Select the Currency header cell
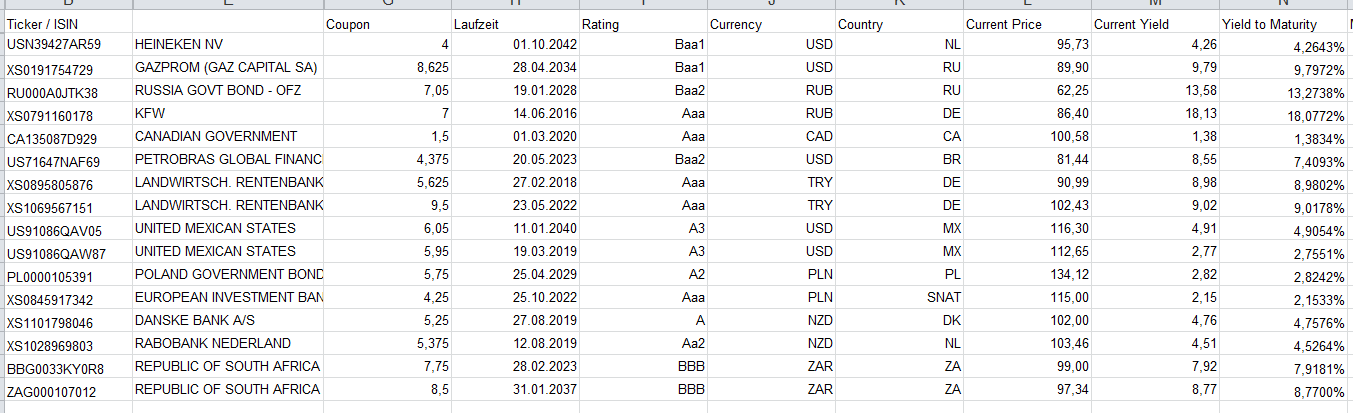Viewport: 1353px width, 413px height. coord(770,23)
